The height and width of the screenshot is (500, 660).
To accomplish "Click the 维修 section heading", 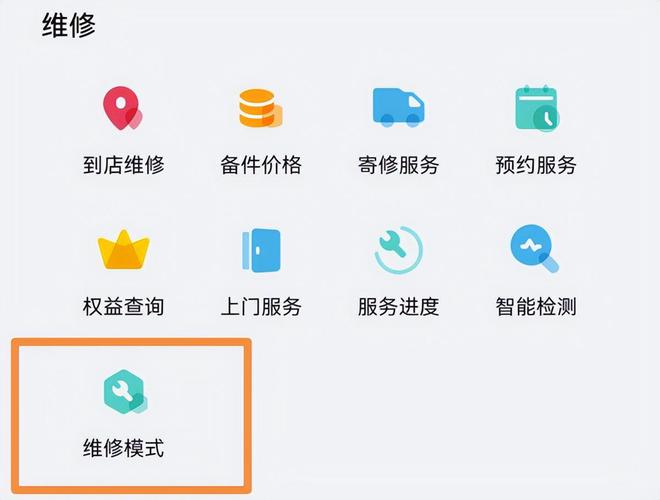I will tap(69, 26).
